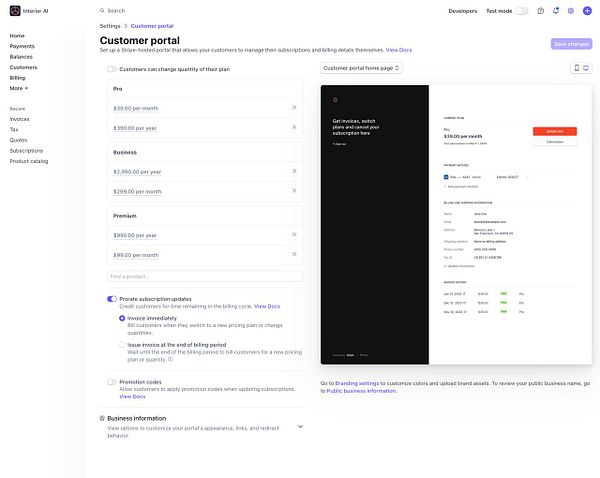Click the $39.00 per month price text
The width and height of the screenshot is (600, 478).
136,108
